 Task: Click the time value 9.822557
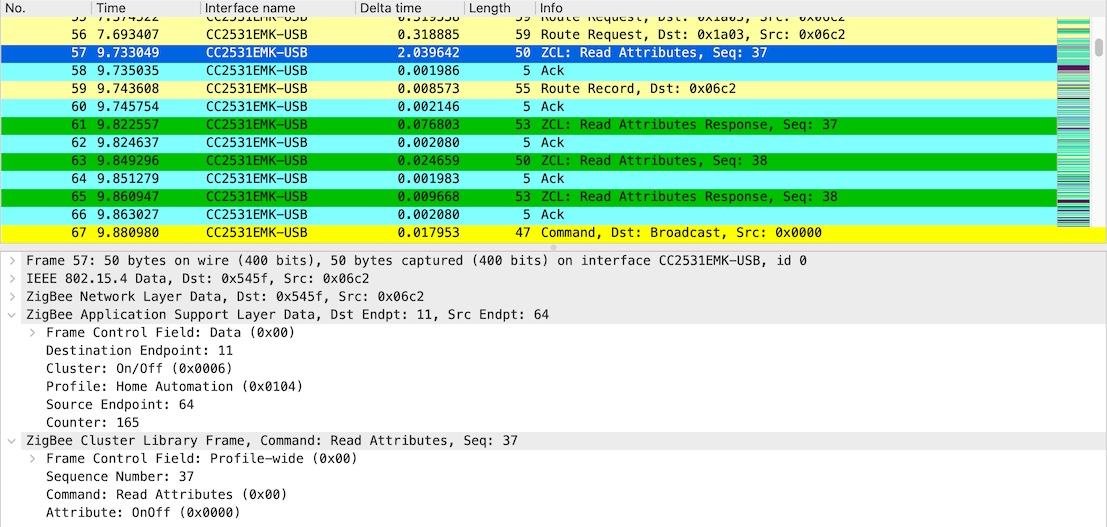[x=128, y=125]
